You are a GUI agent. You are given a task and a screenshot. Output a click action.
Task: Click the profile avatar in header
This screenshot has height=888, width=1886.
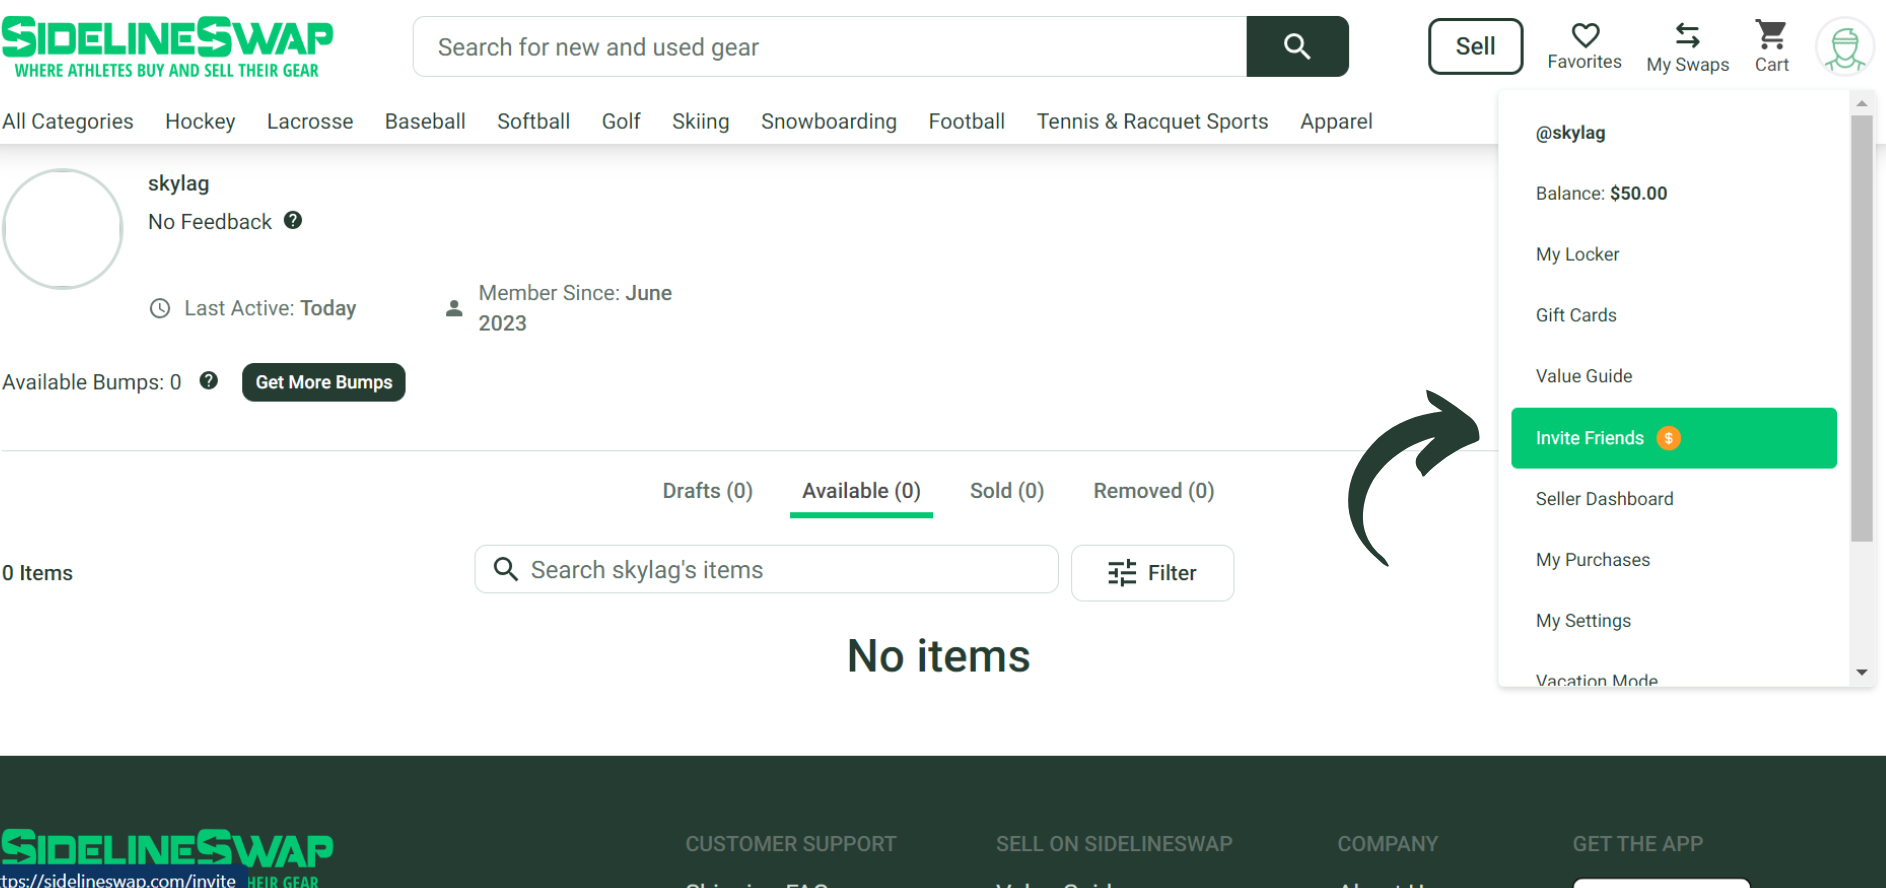coord(1845,46)
